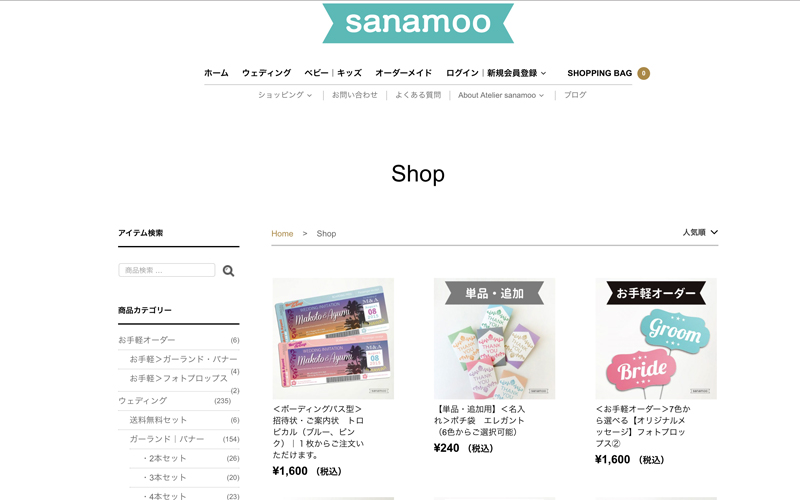800x500 pixels.
Task: Select the オーダーメイド menu item
Action: click(x=404, y=73)
